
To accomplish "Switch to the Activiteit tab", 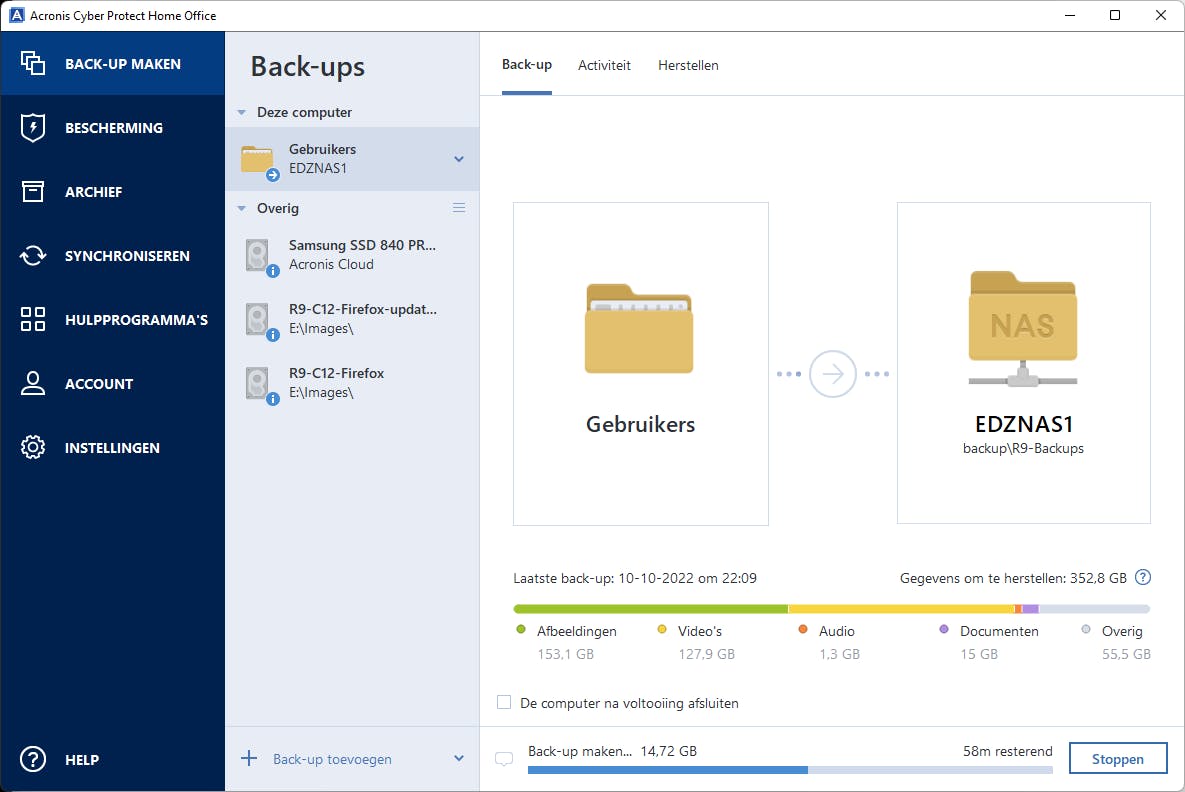I will (604, 66).
